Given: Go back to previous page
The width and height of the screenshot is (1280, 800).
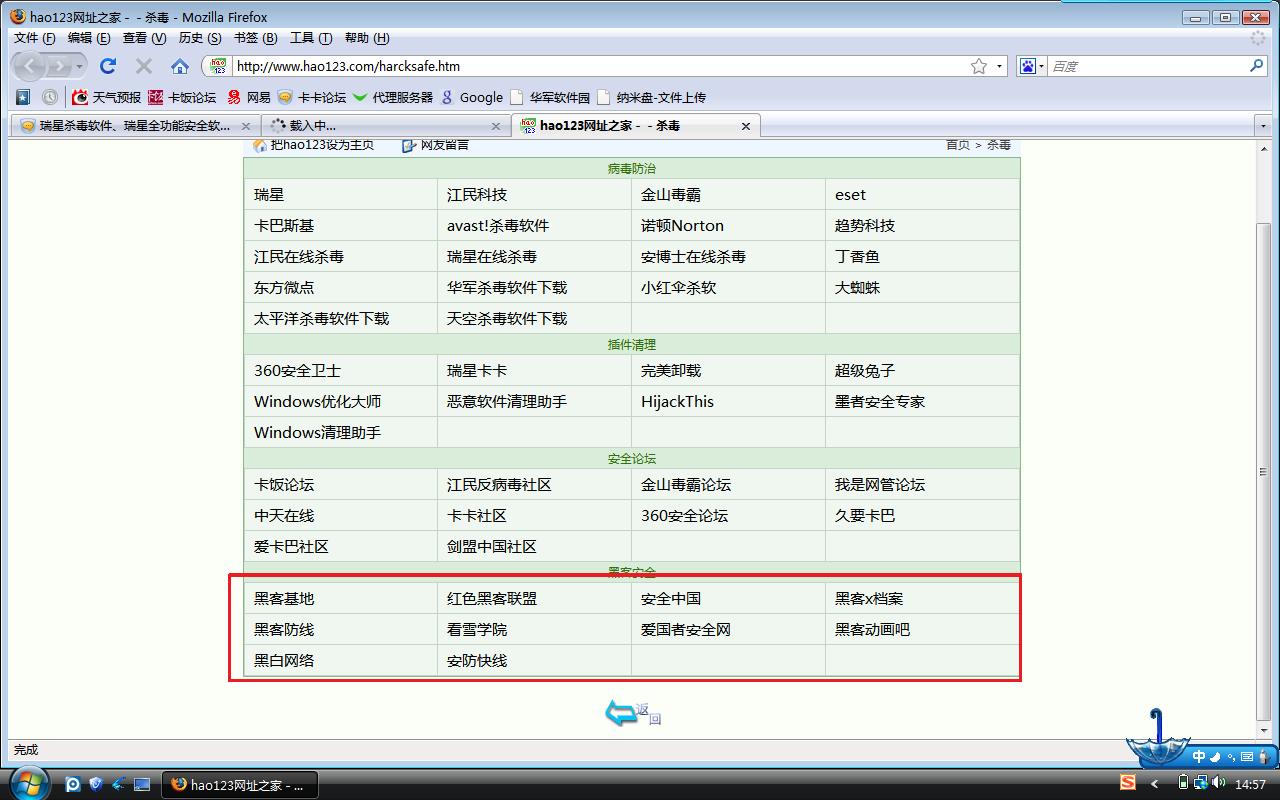Looking at the screenshot, I should coord(31,66).
